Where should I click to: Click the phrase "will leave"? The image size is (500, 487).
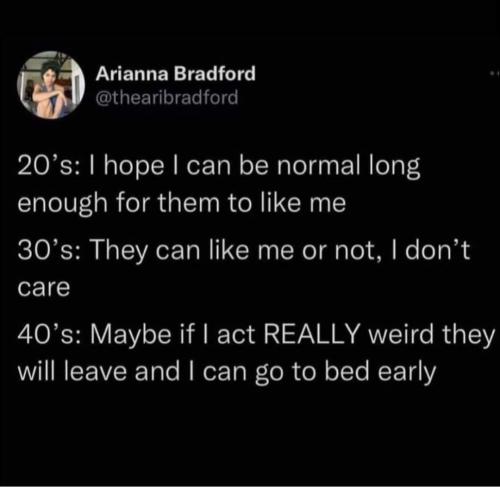pos(72,372)
